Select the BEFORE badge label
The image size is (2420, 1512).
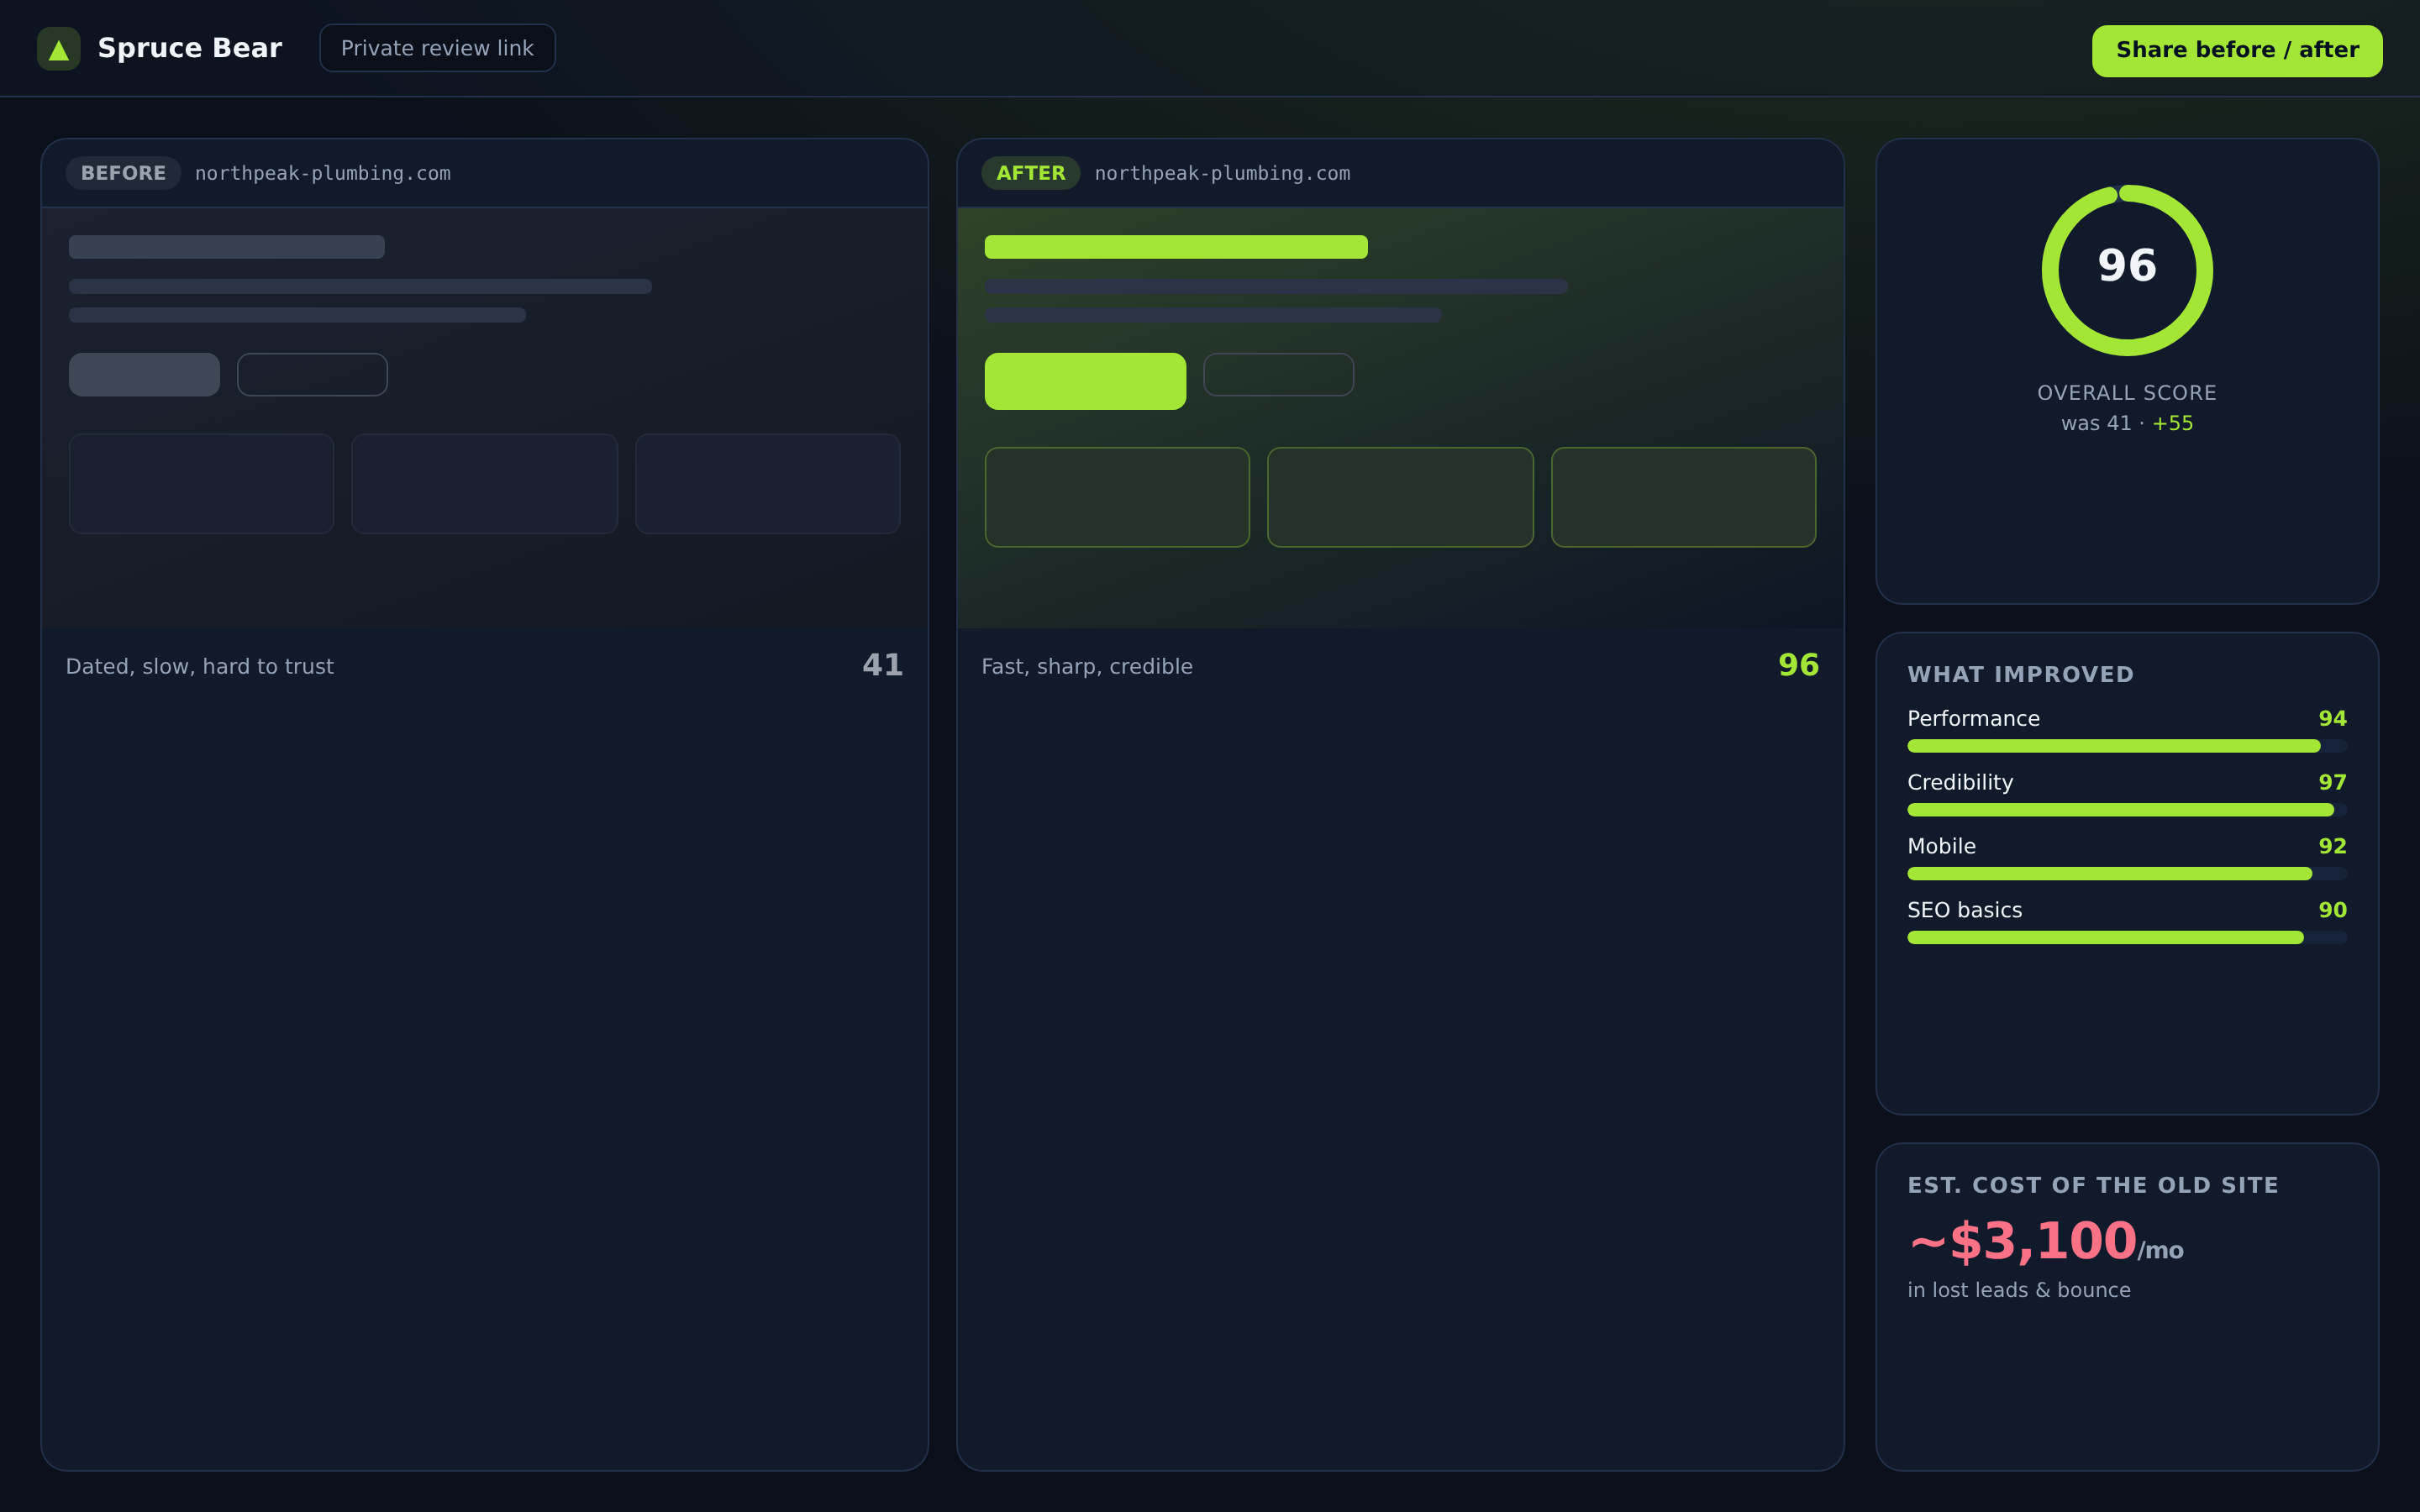click(123, 173)
